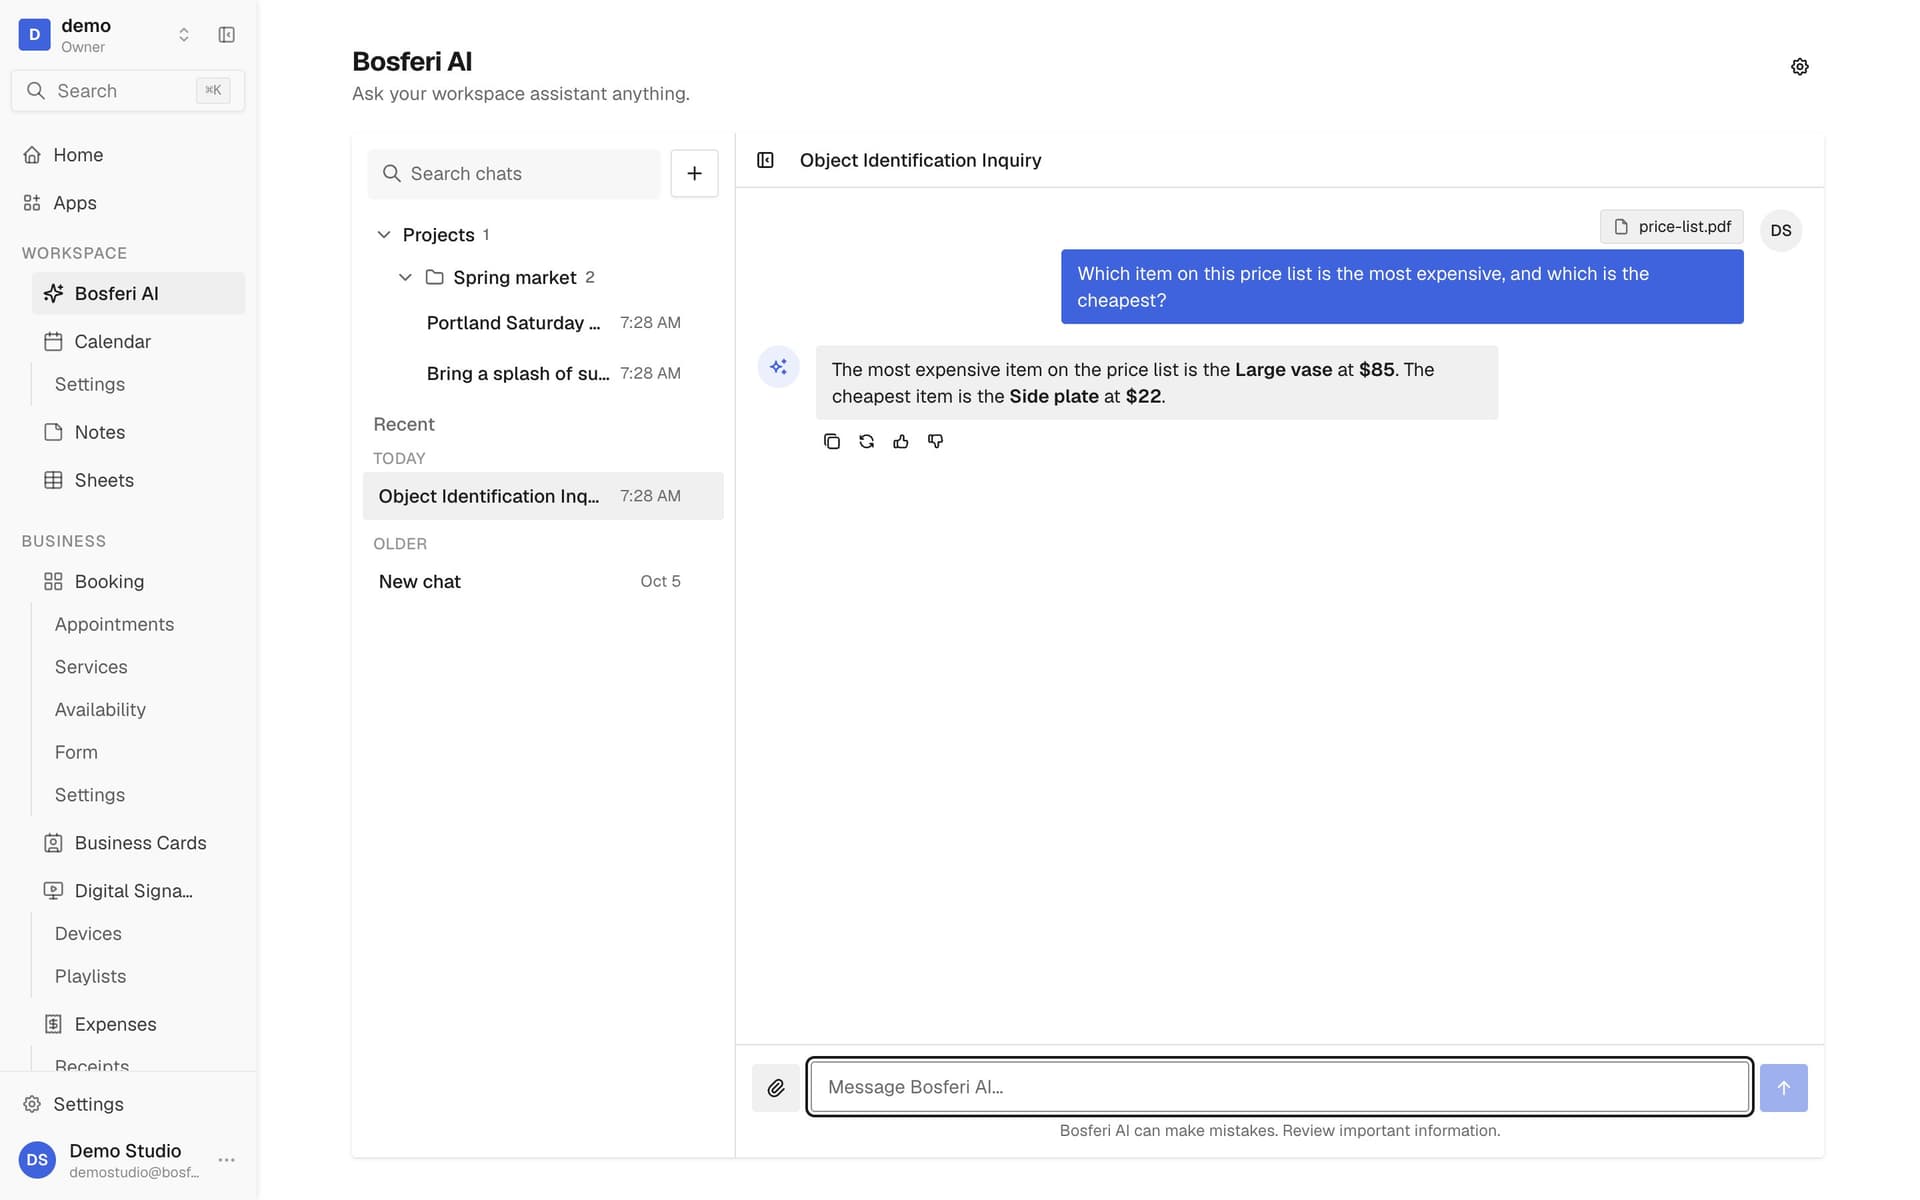Open the Demo Studio account options ellipsis
Image resolution: width=1920 pixels, height=1200 pixels.
click(227, 1160)
